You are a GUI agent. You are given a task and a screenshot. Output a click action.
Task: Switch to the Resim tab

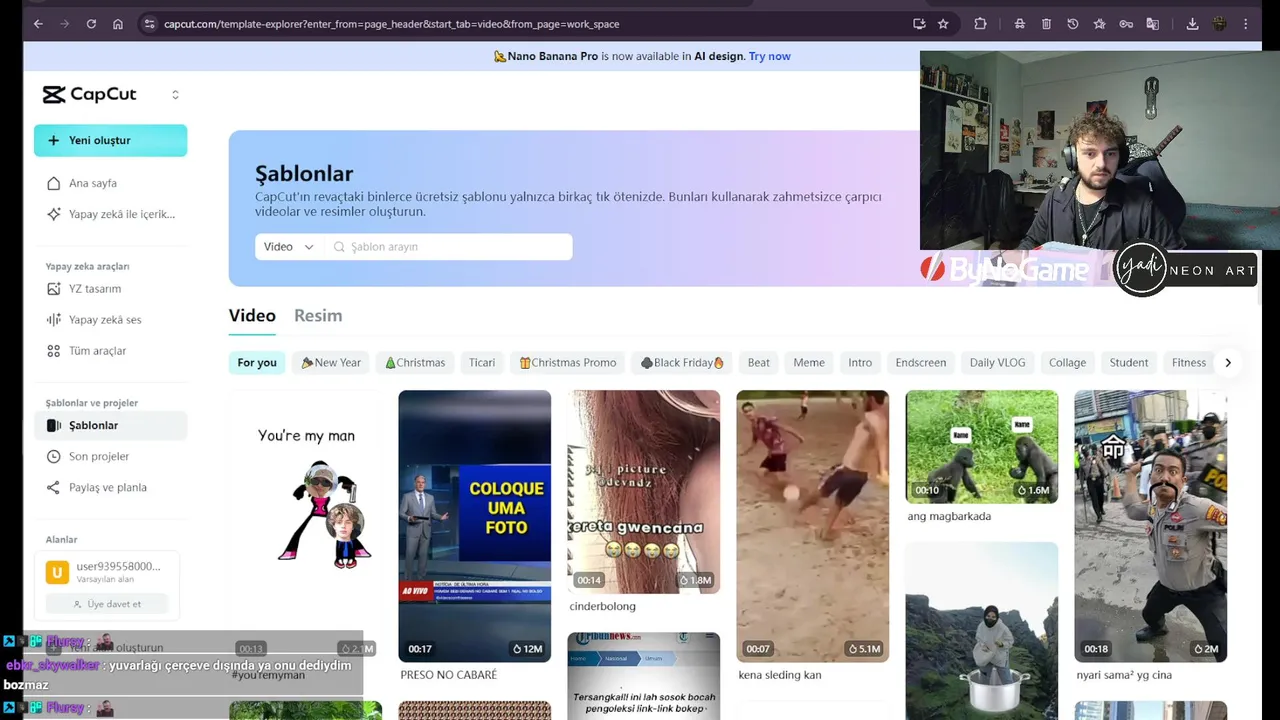[318, 315]
